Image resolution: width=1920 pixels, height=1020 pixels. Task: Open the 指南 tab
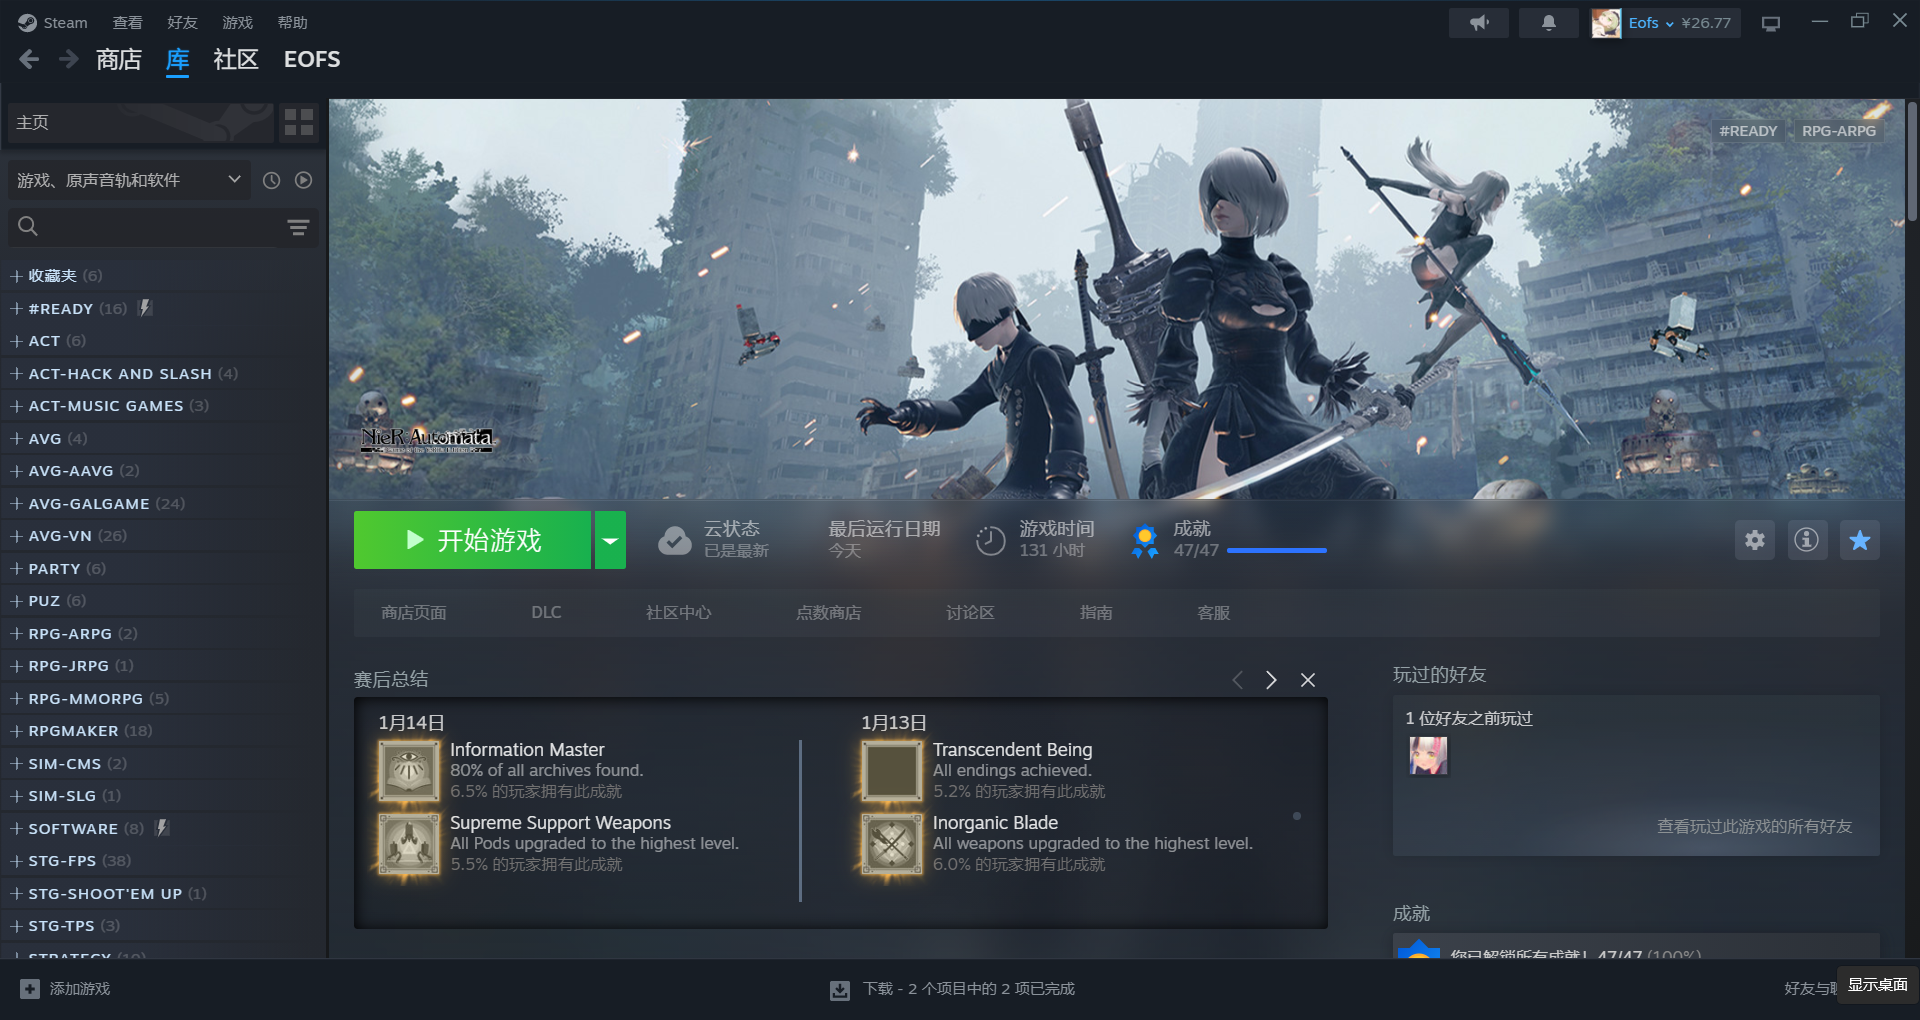tap(1096, 612)
